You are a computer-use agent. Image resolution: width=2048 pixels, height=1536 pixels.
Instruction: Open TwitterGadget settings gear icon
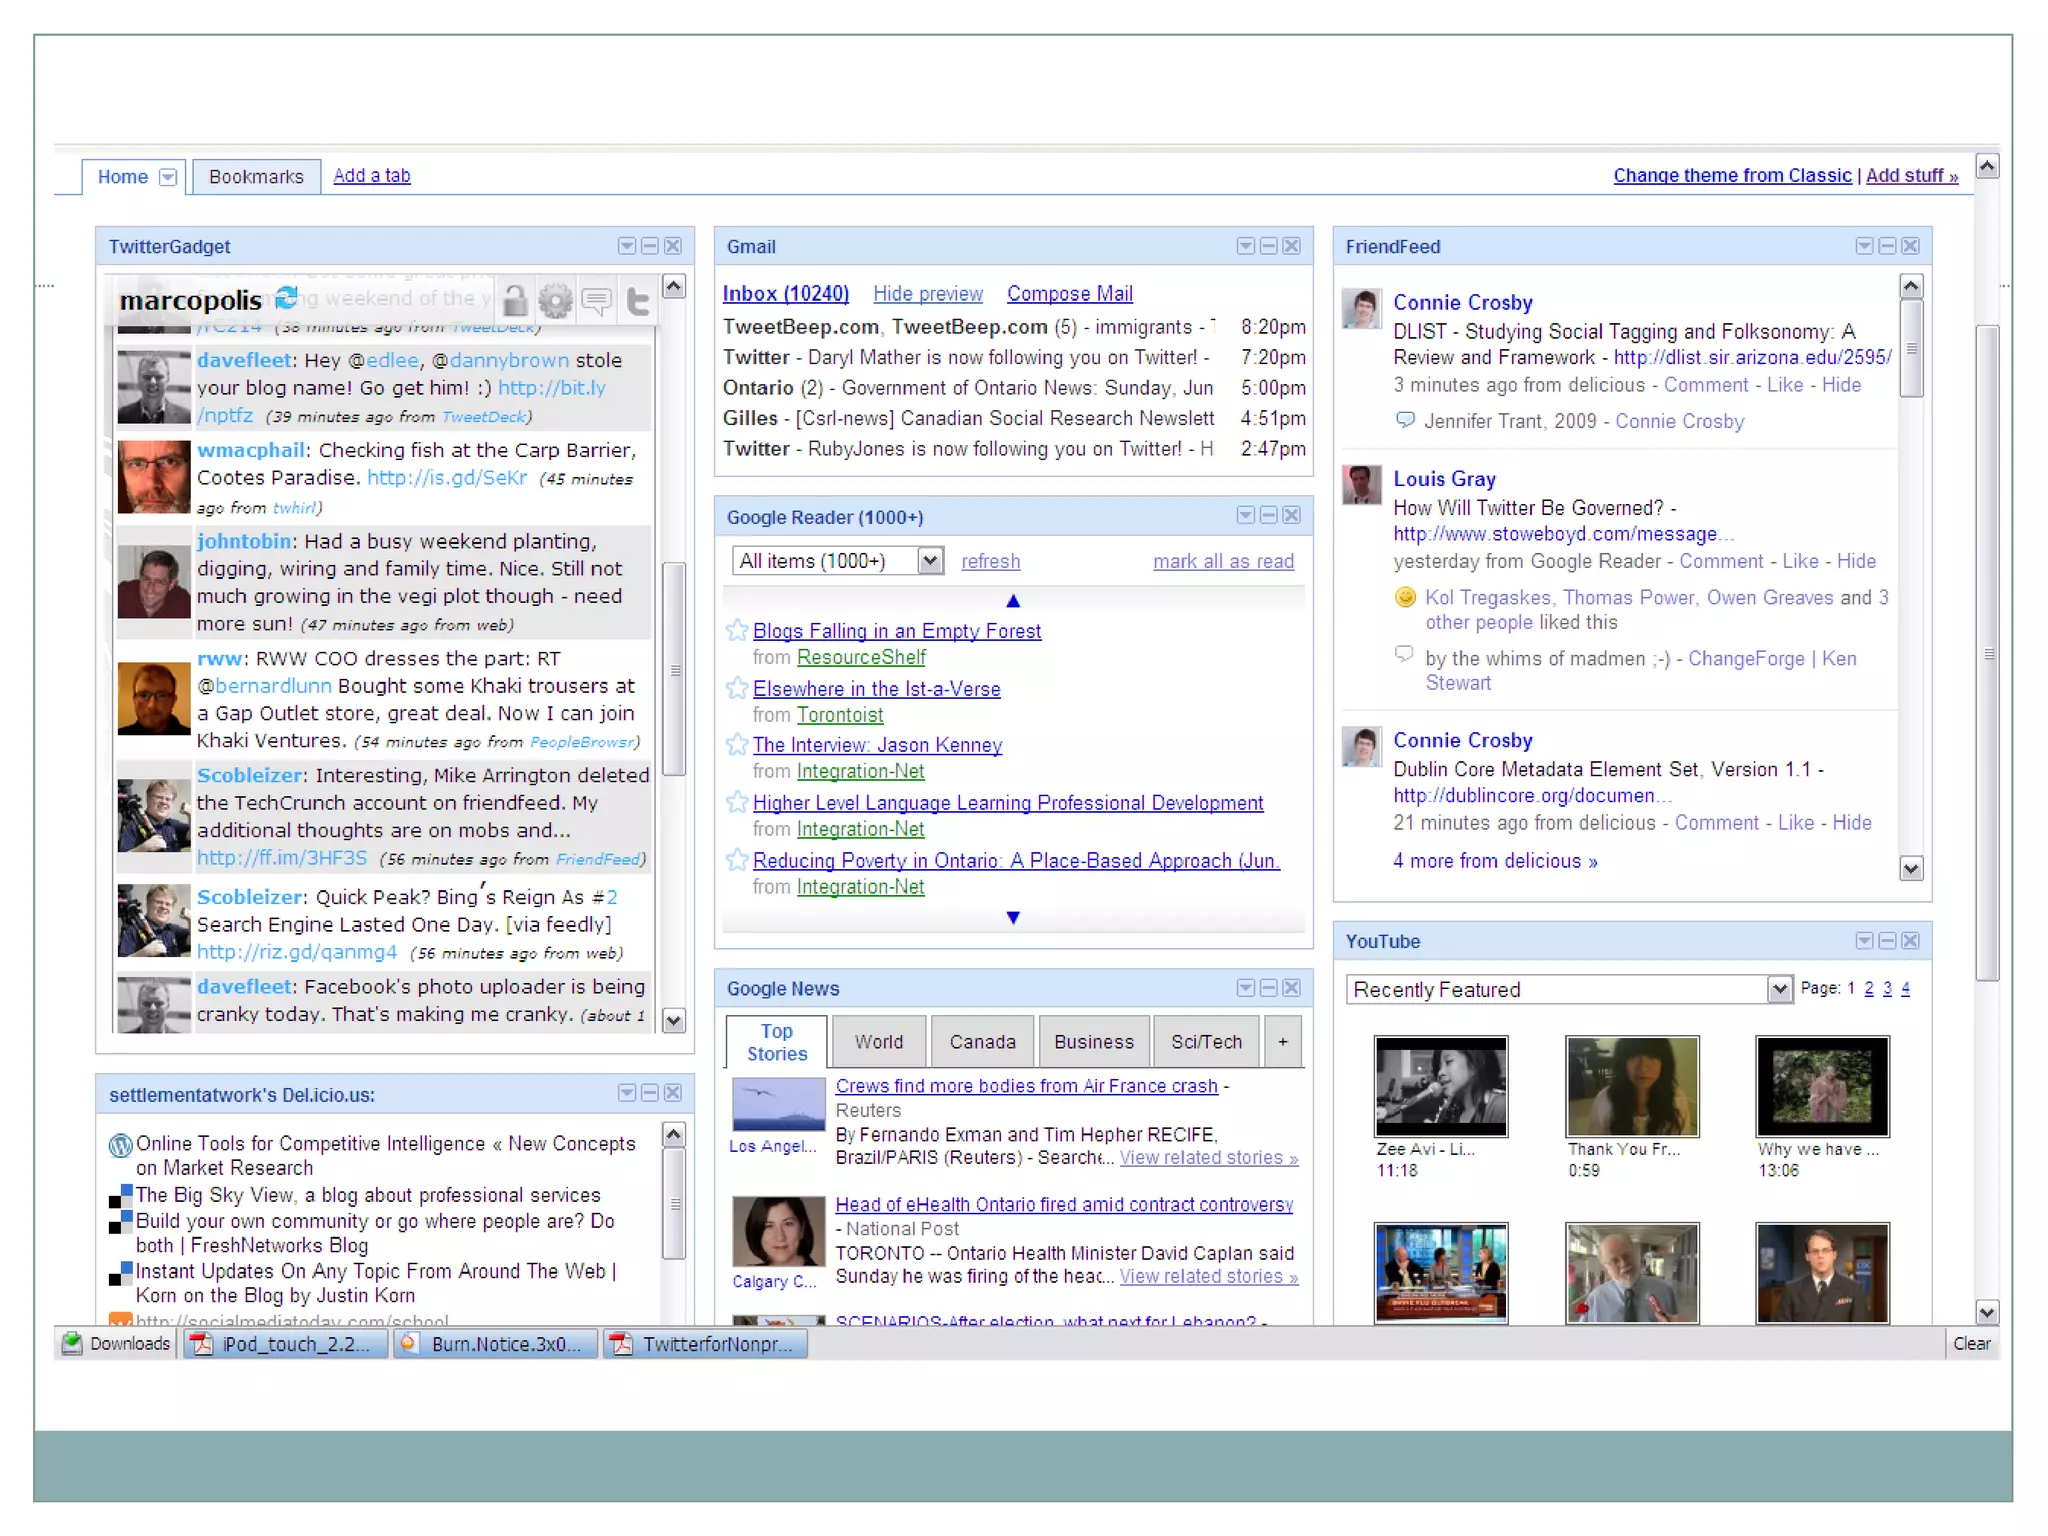tap(555, 300)
